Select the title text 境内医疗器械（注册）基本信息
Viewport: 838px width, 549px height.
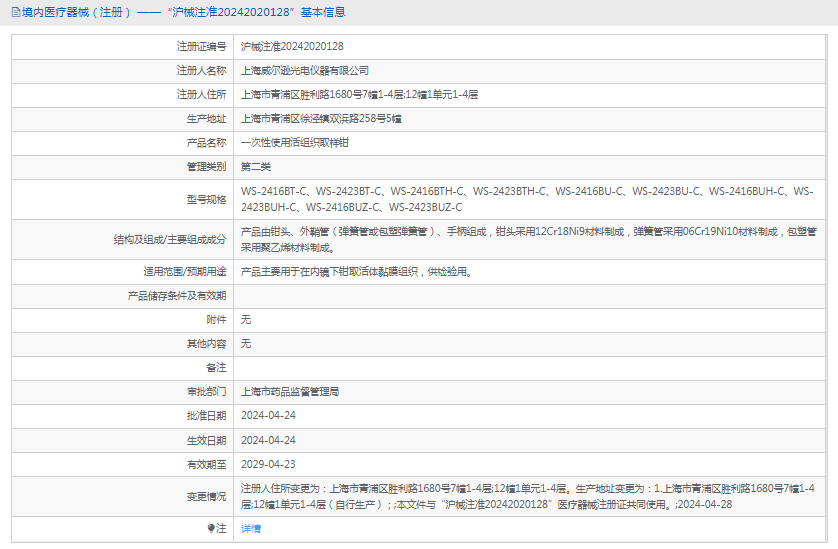point(184,12)
